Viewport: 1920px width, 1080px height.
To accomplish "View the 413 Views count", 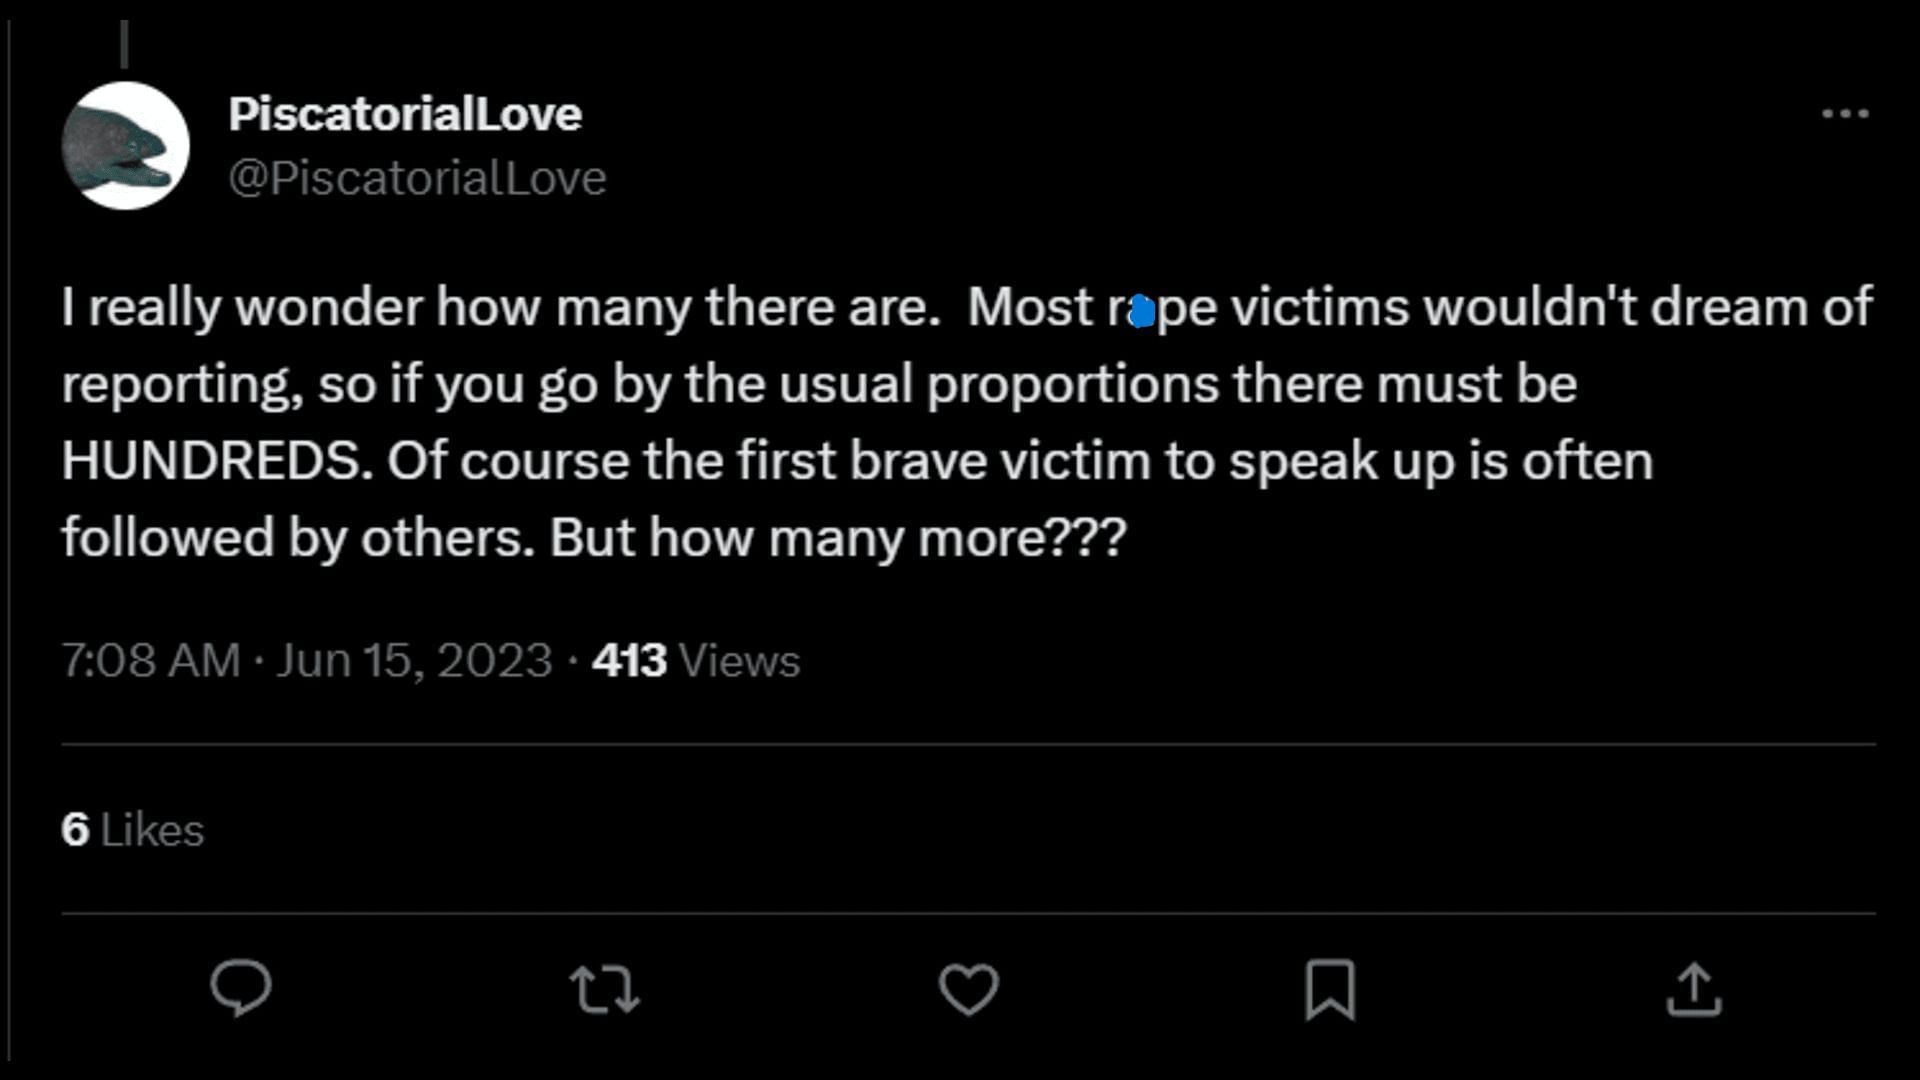I will (x=696, y=660).
